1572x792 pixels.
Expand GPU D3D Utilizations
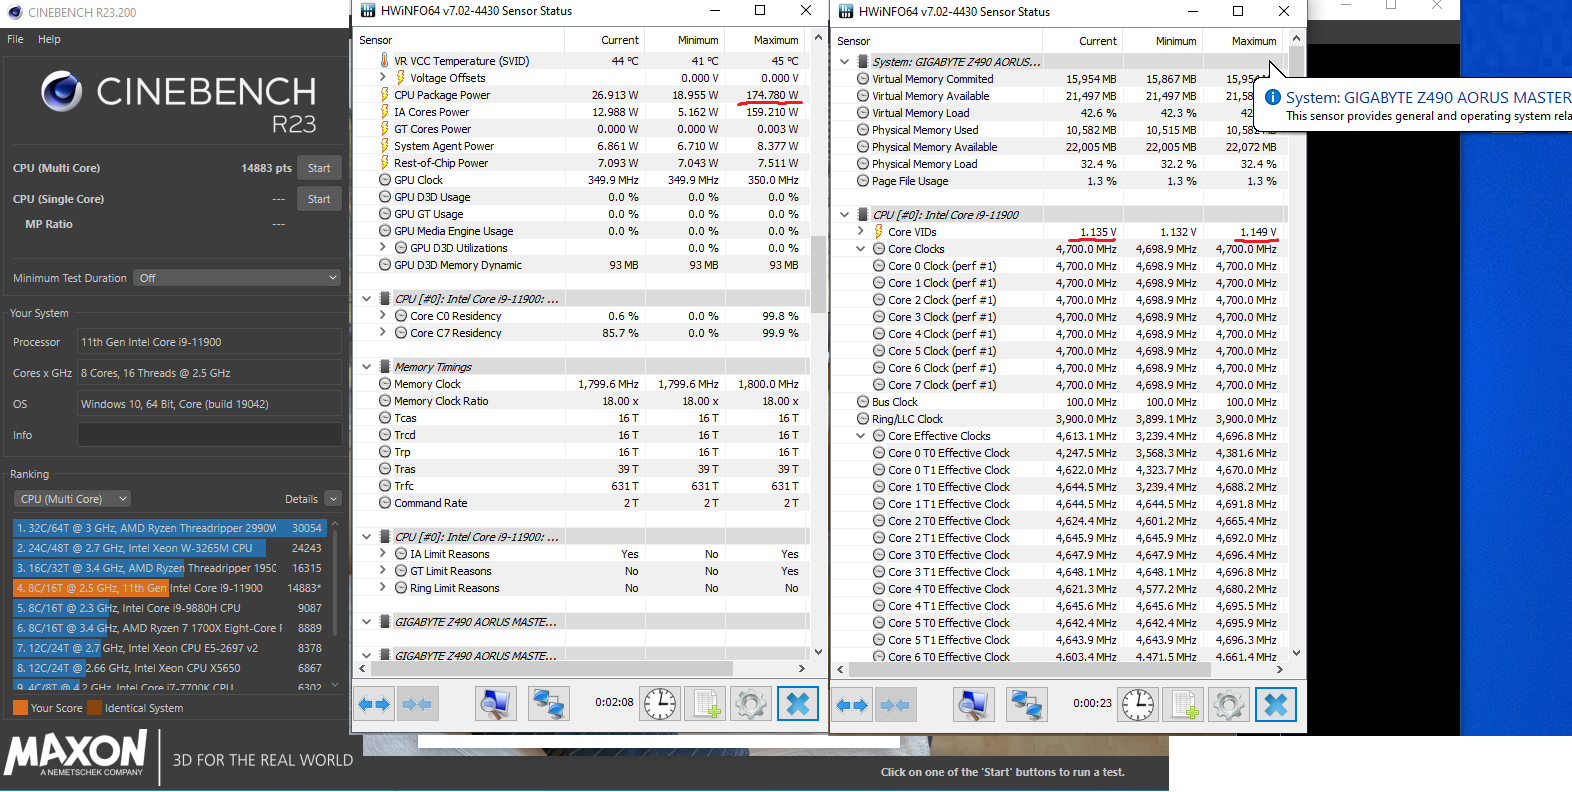coord(382,248)
